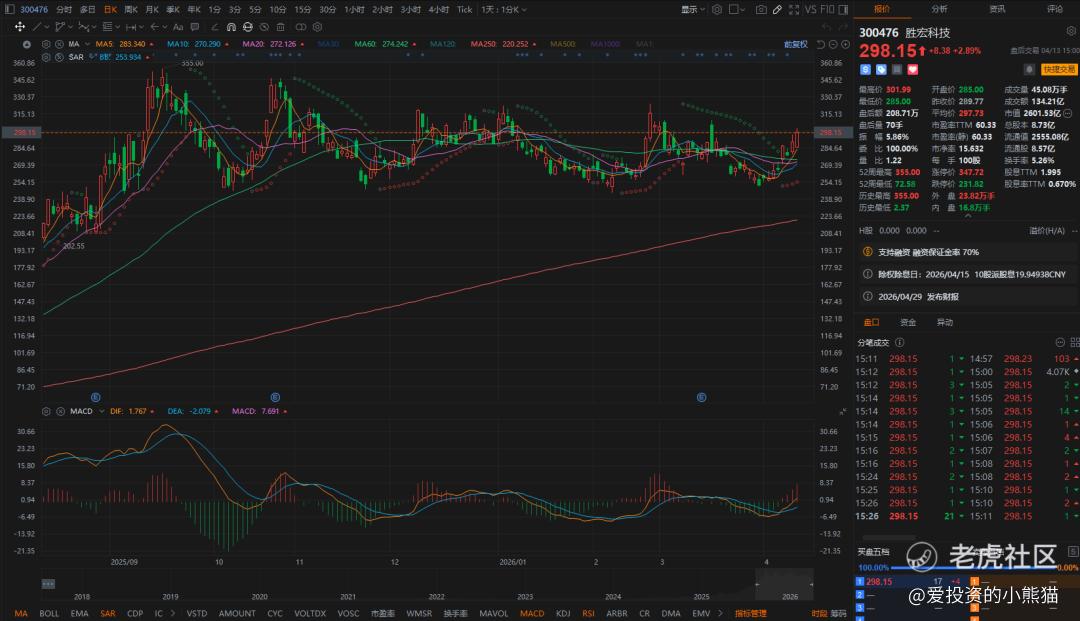Click the 快捷交易 quick trade button
The width and height of the screenshot is (1080, 621).
coord(1059,70)
